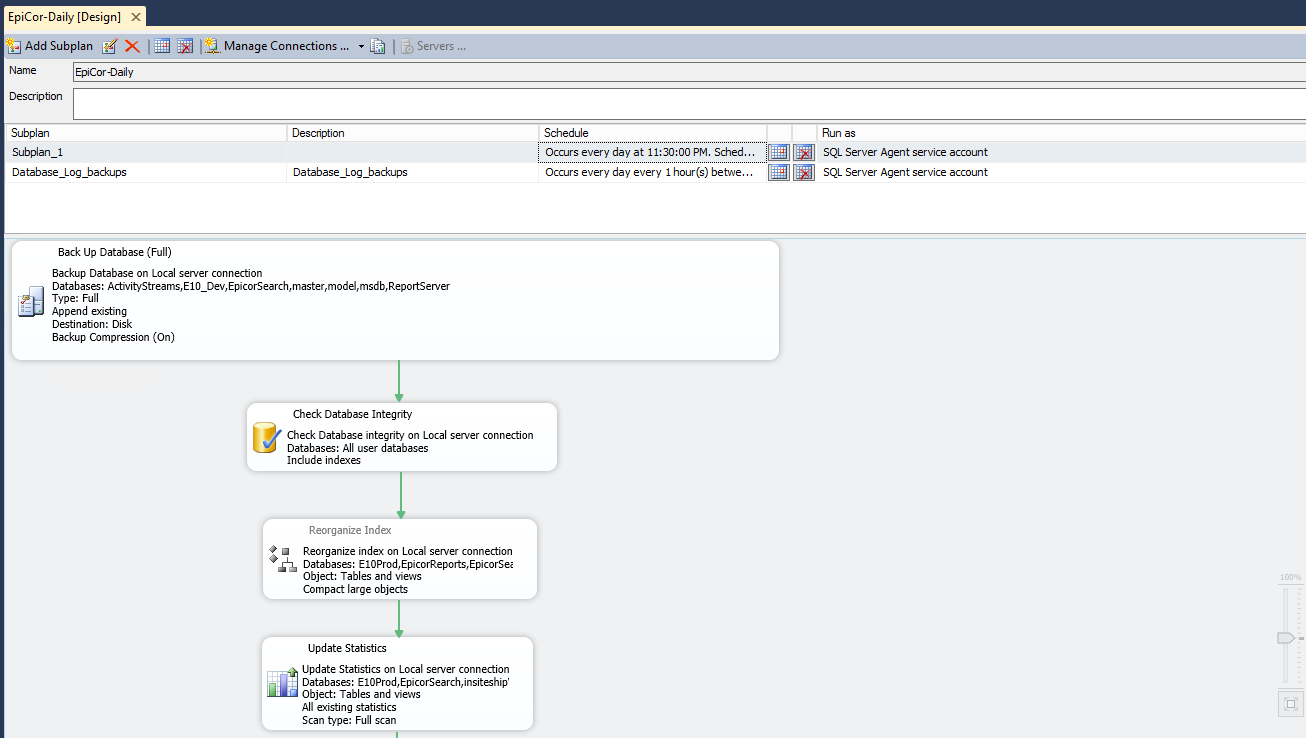Select the Update Statistics task title
1306x738 pixels.
coord(347,648)
